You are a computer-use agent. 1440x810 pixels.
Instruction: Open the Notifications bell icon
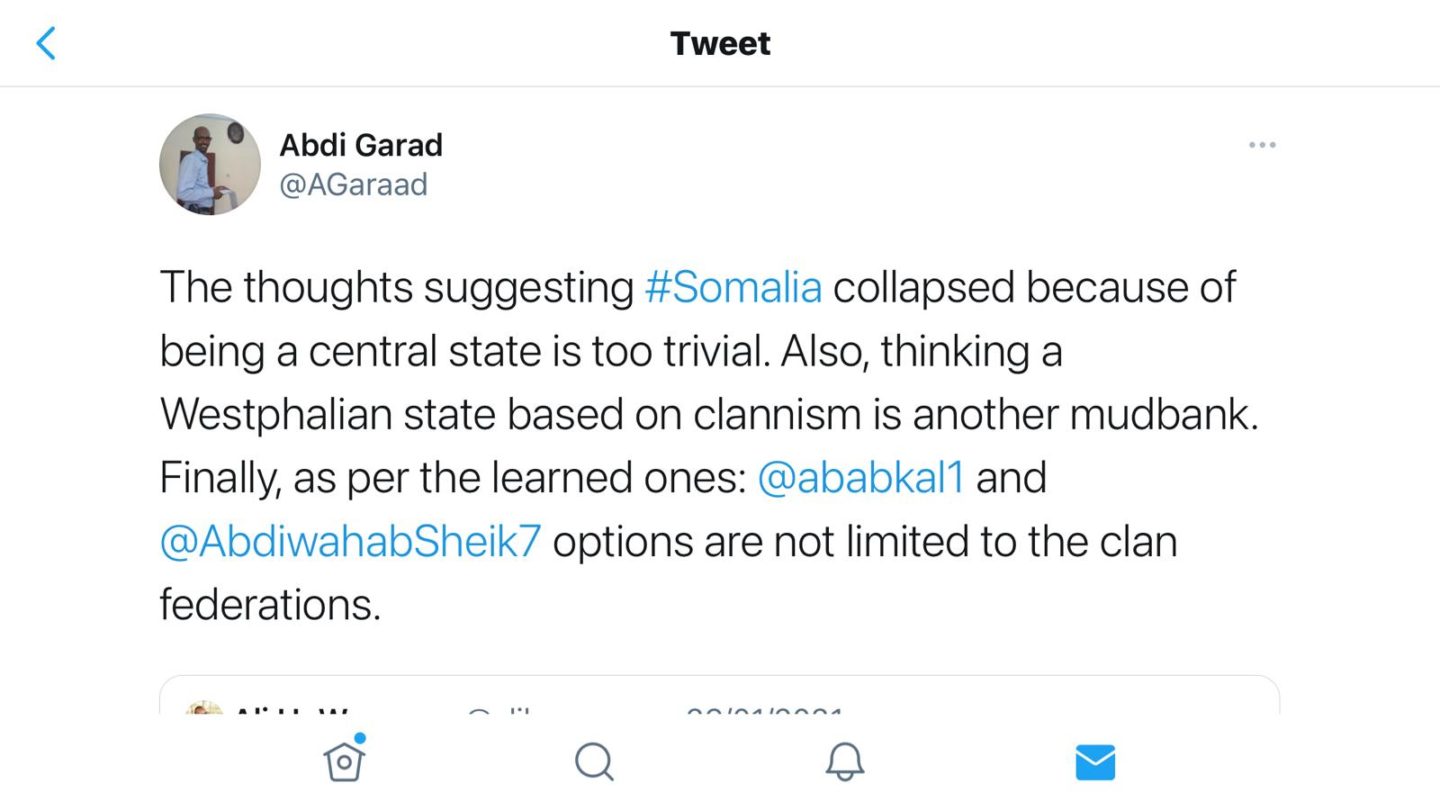[x=844, y=763]
